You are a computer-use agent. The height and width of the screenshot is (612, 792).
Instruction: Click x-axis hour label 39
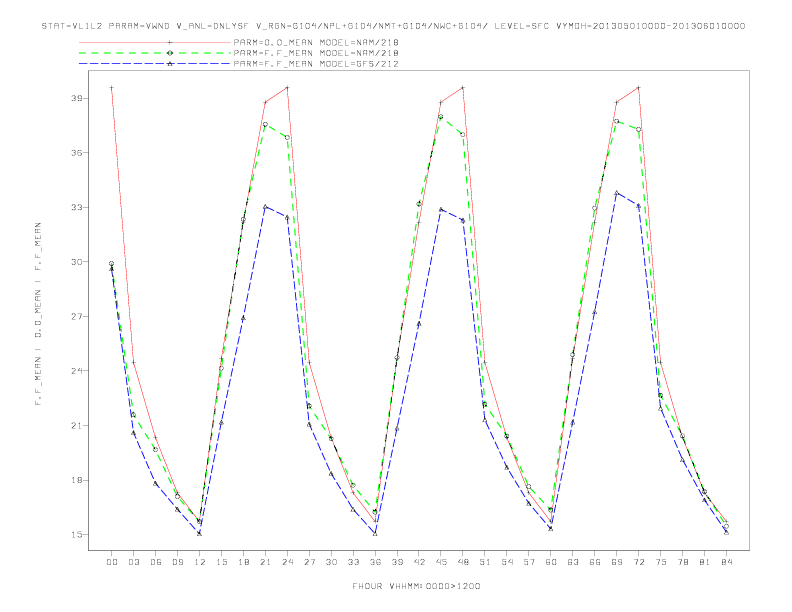[397, 562]
